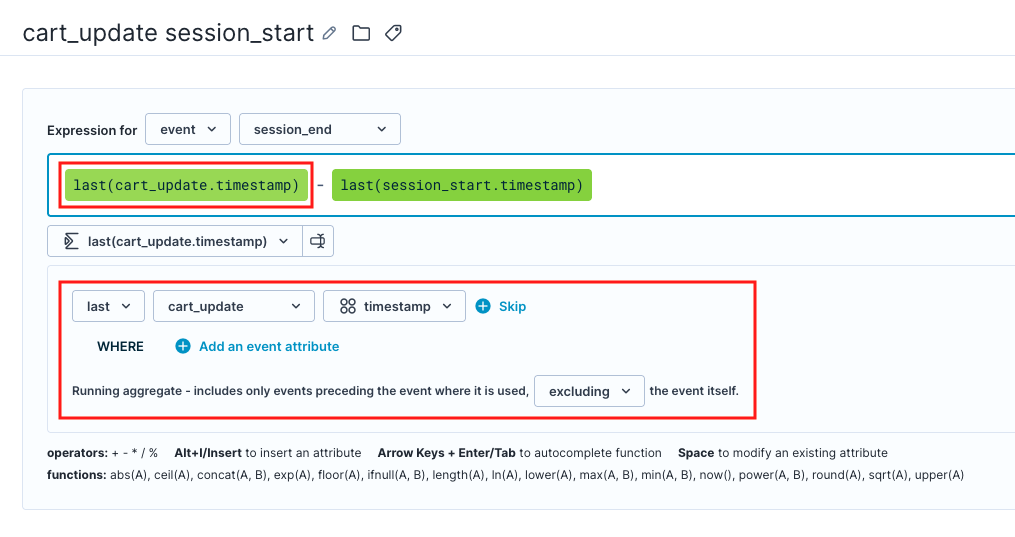Open the session_end dropdown
This screenshot has height=537, width=1015.
tap(320, 129)
